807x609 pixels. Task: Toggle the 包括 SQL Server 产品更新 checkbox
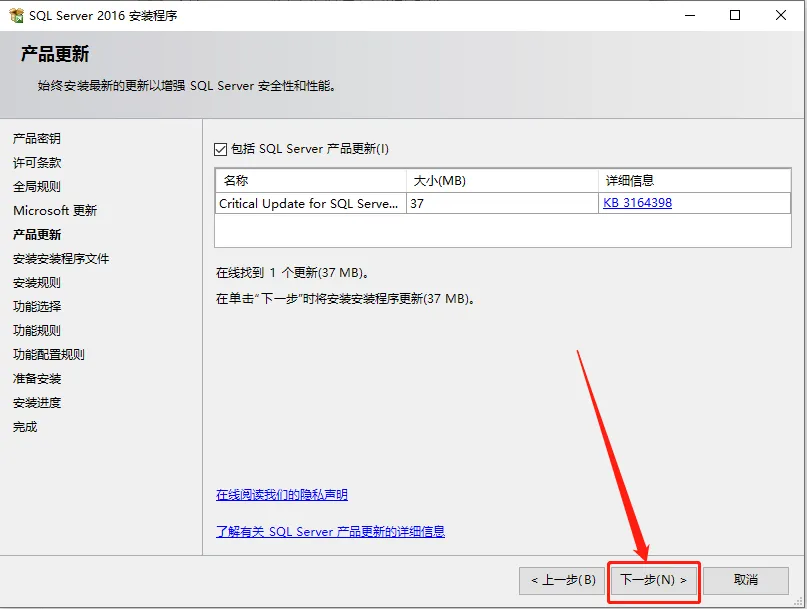[220, 149]
